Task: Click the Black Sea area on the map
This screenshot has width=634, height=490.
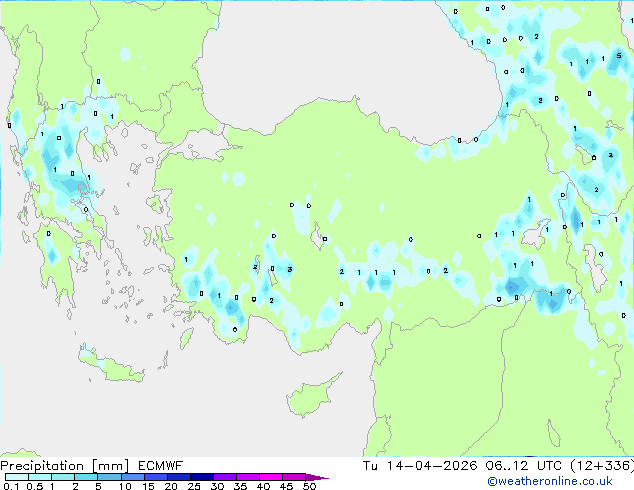Action: point(350,50)
